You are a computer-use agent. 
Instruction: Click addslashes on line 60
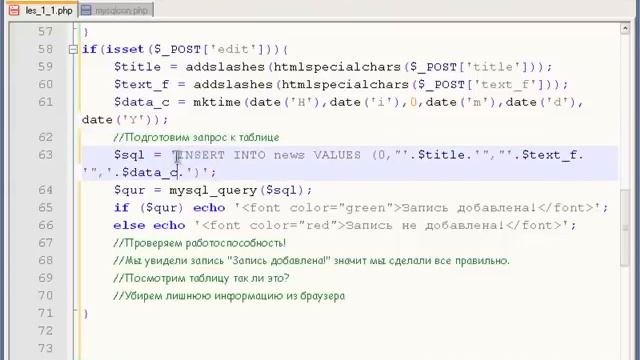click(x=233, y=84)
